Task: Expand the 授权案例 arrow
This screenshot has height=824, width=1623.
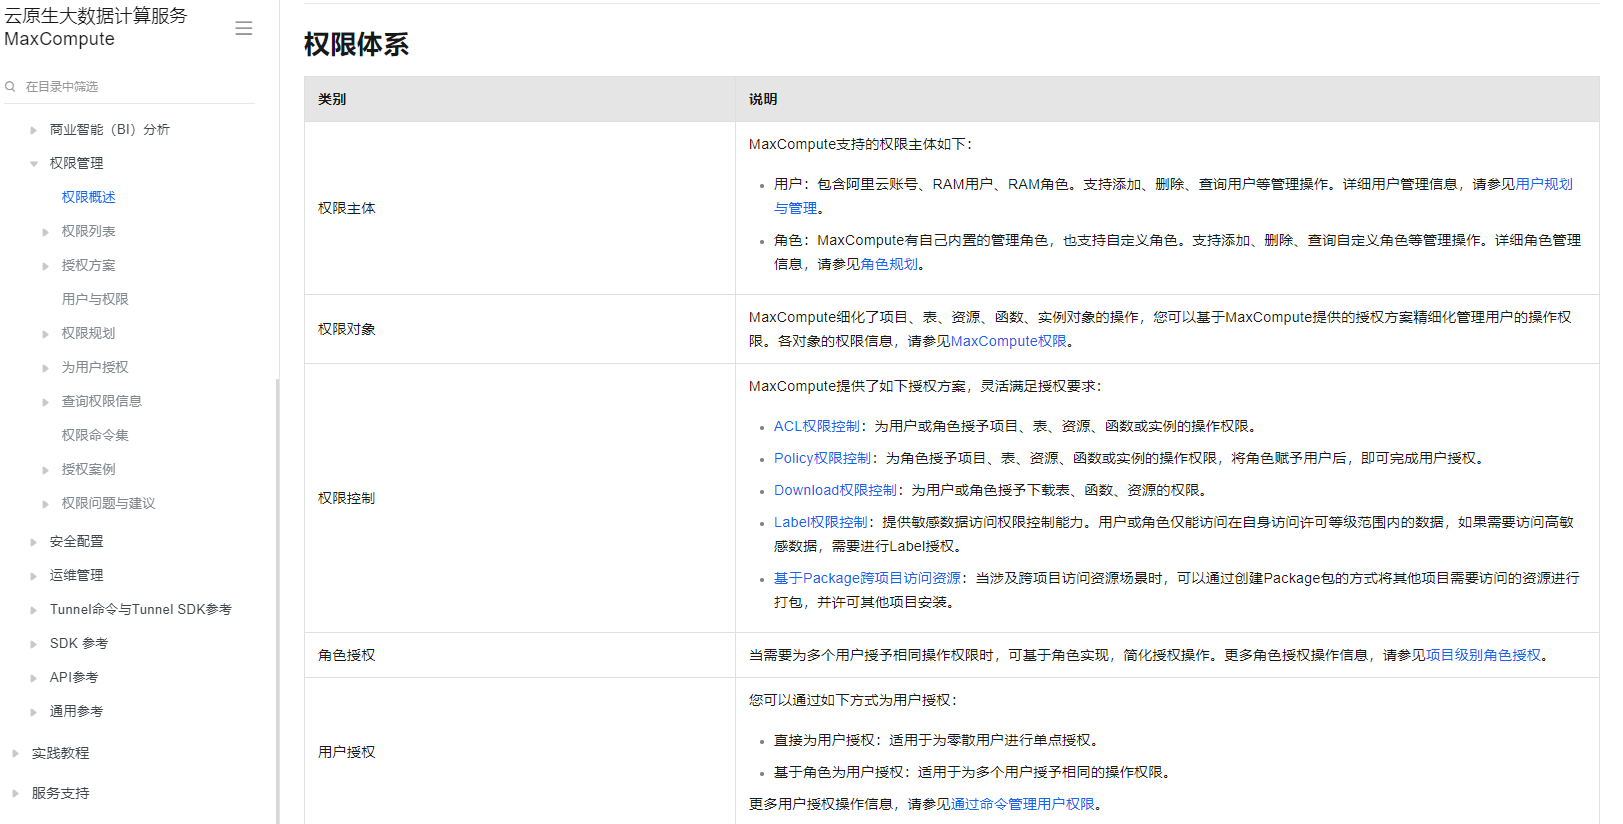Action: (x=45, y=470)
